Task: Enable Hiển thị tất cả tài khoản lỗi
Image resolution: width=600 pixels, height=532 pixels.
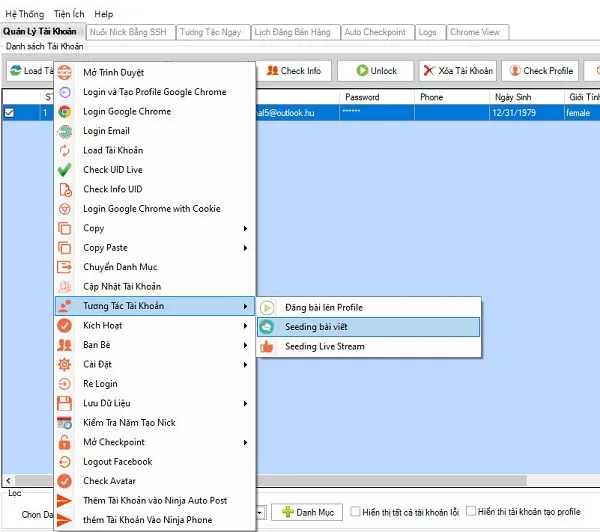Action: tap(356, 512)
